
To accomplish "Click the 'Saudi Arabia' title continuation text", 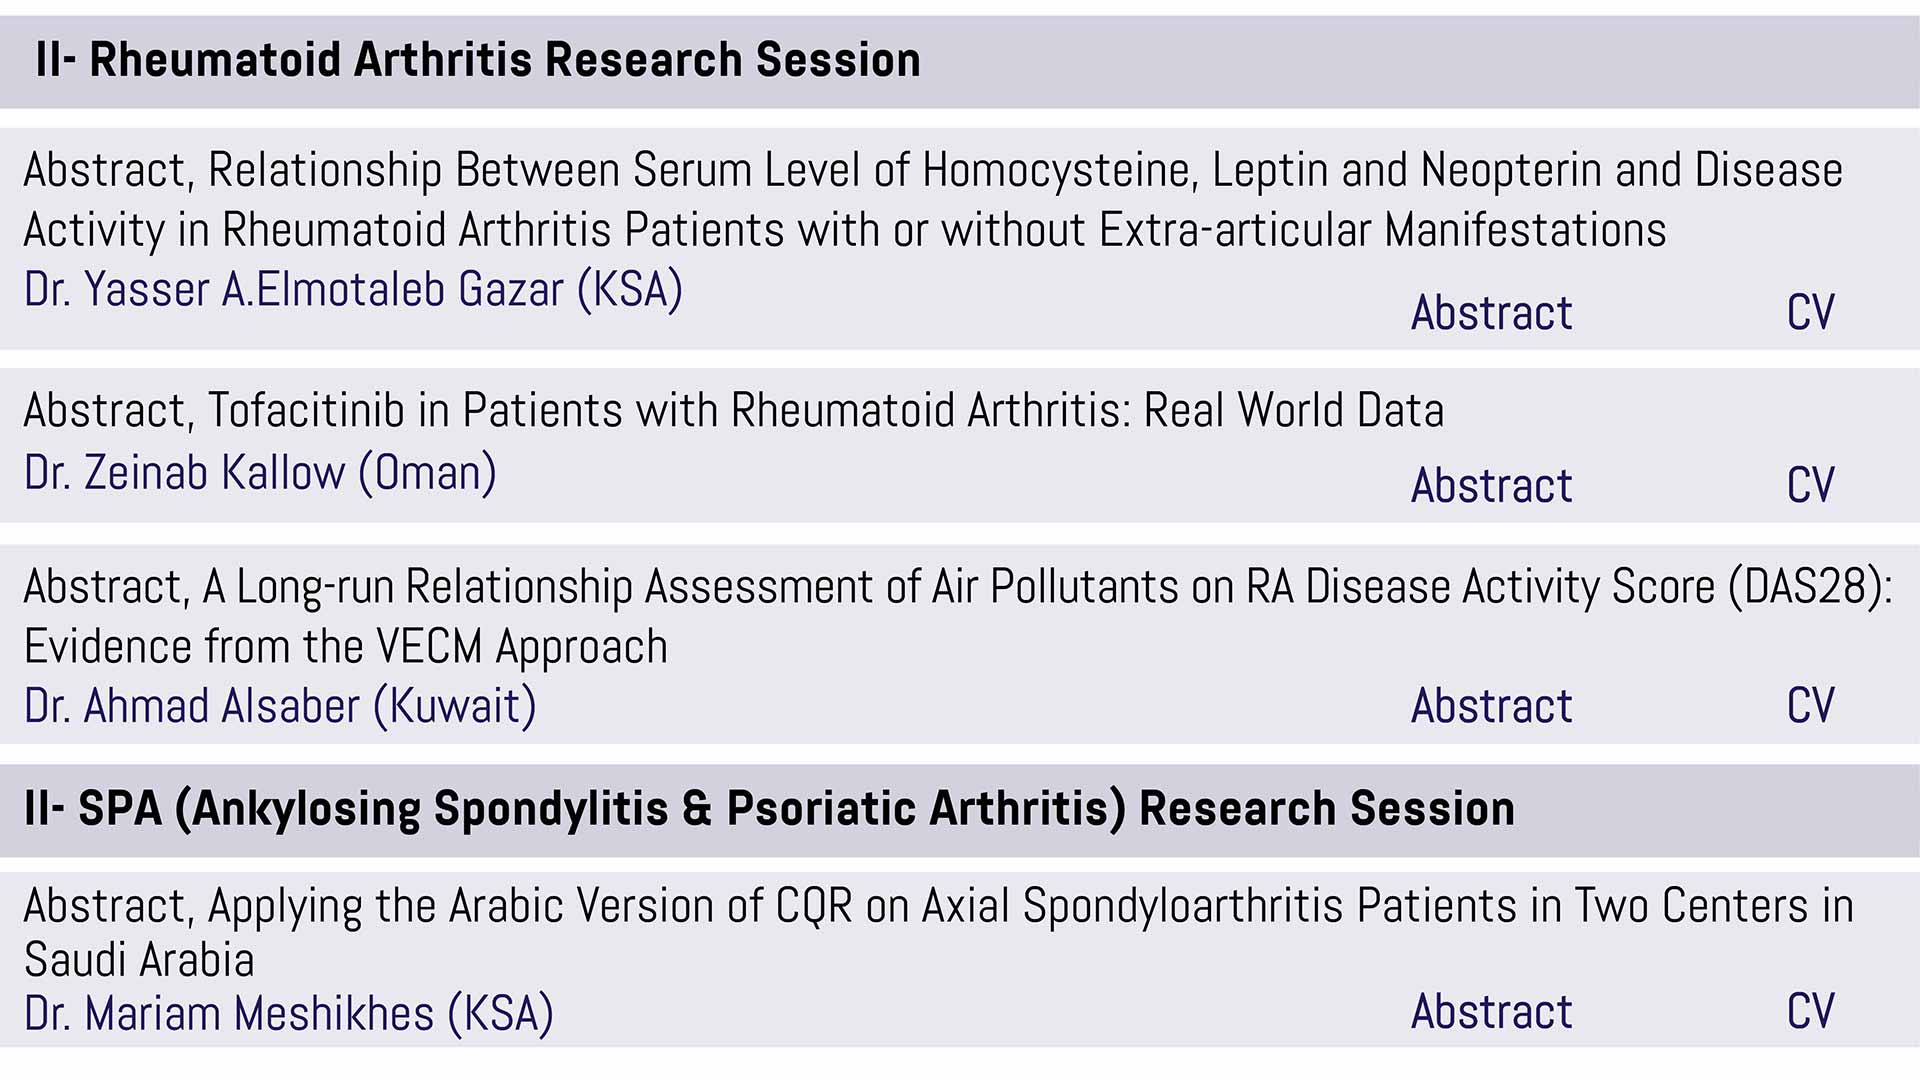I will (x=139, y=961).
